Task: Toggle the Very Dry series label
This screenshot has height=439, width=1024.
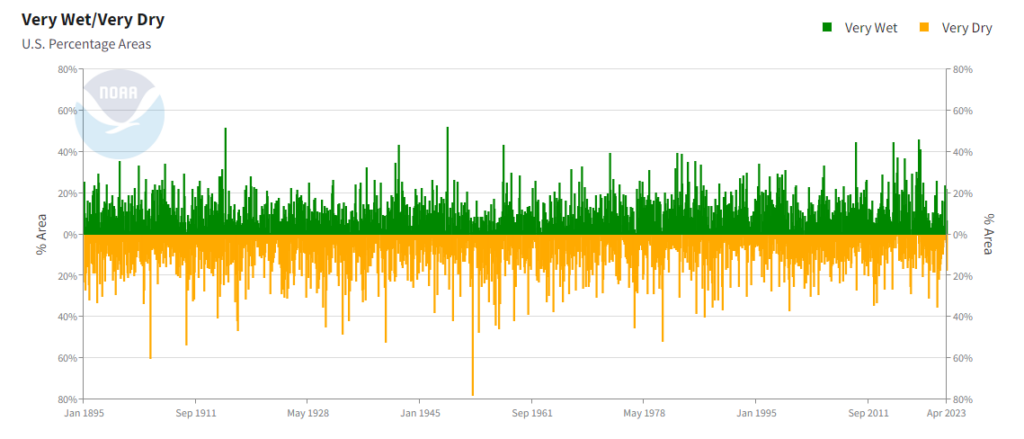Action: click(x=966, y=28)
